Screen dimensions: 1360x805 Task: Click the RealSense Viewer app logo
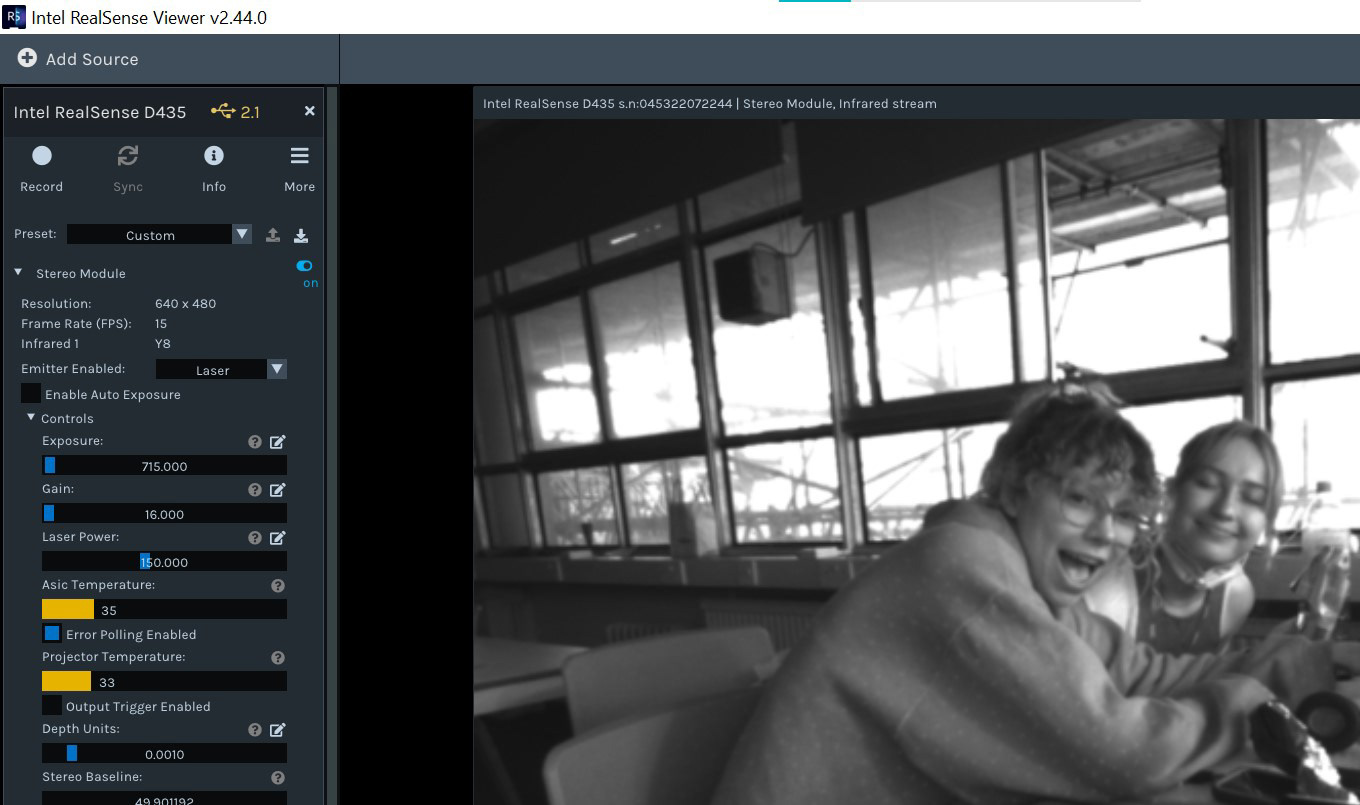point(14,16)
